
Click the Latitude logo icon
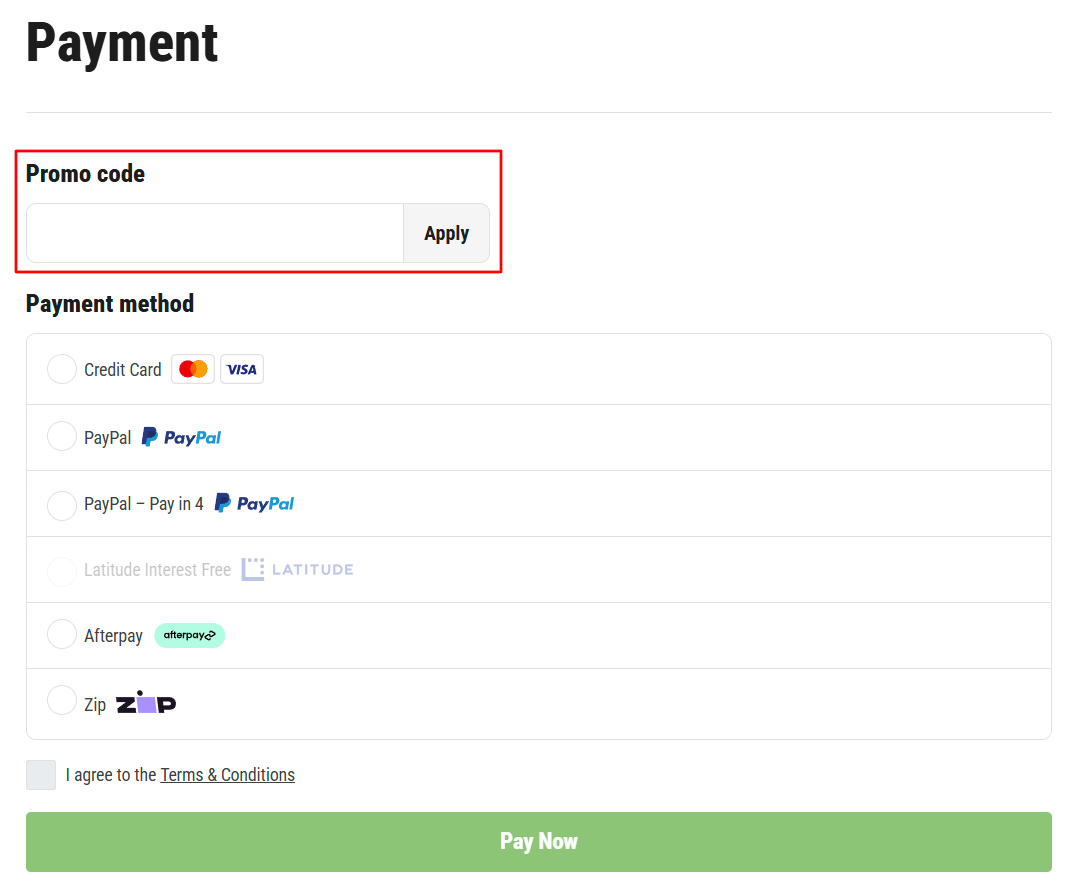coord(297,569)
